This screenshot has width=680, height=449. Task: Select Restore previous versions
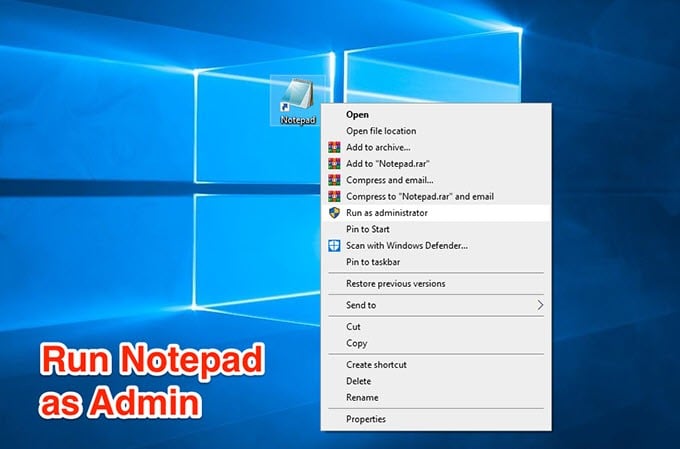(436, 284)
